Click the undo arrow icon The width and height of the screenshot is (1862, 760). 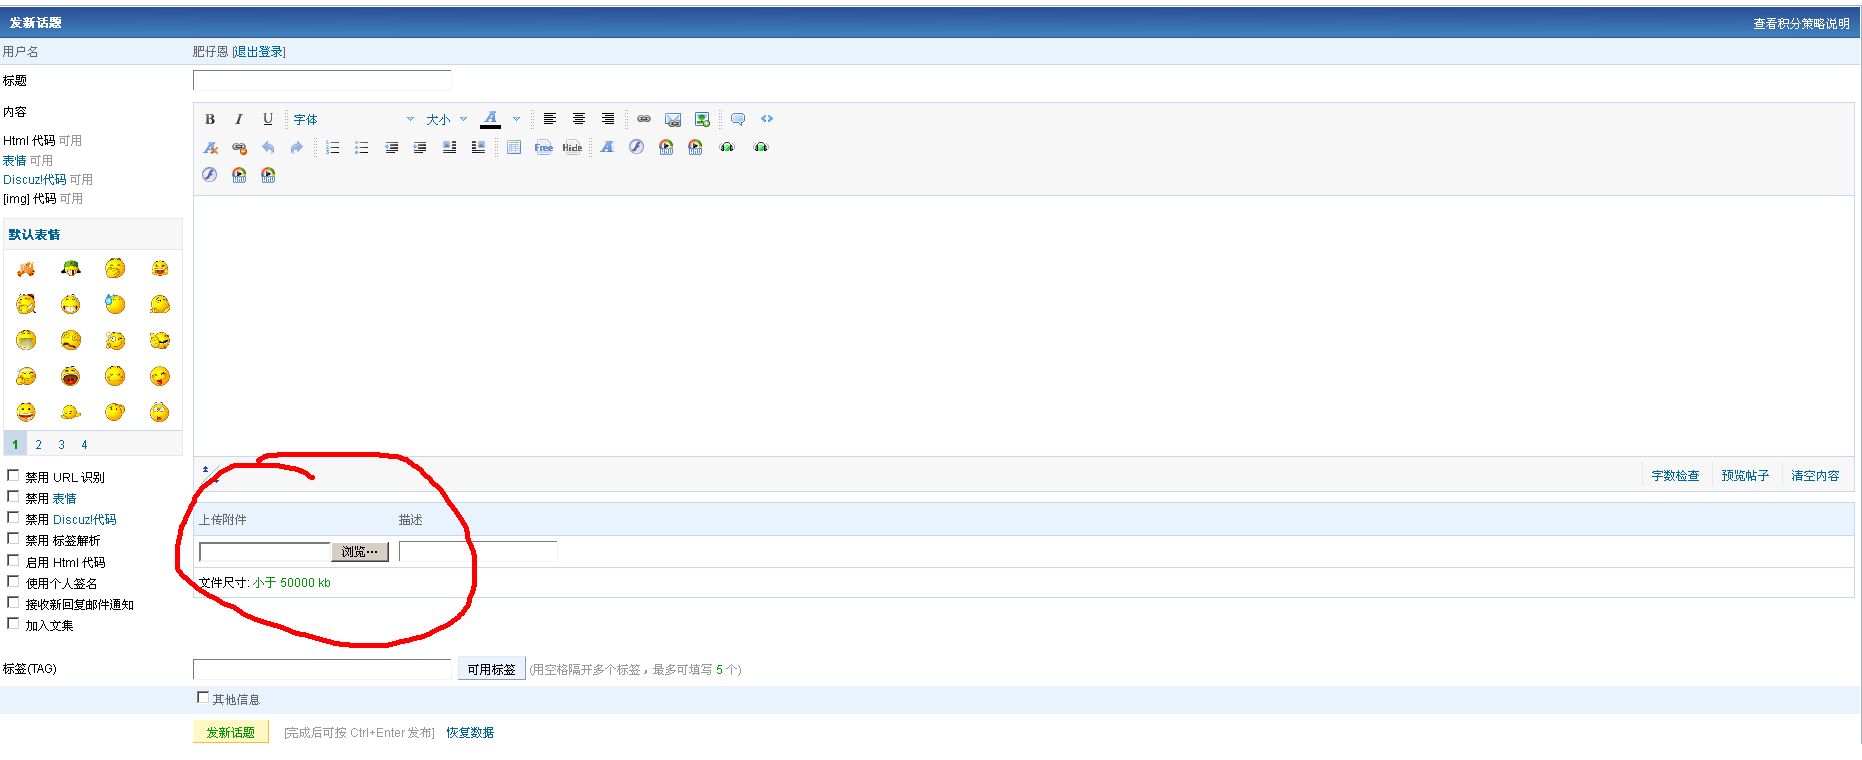pyautogui.click(x=268, y=147)
